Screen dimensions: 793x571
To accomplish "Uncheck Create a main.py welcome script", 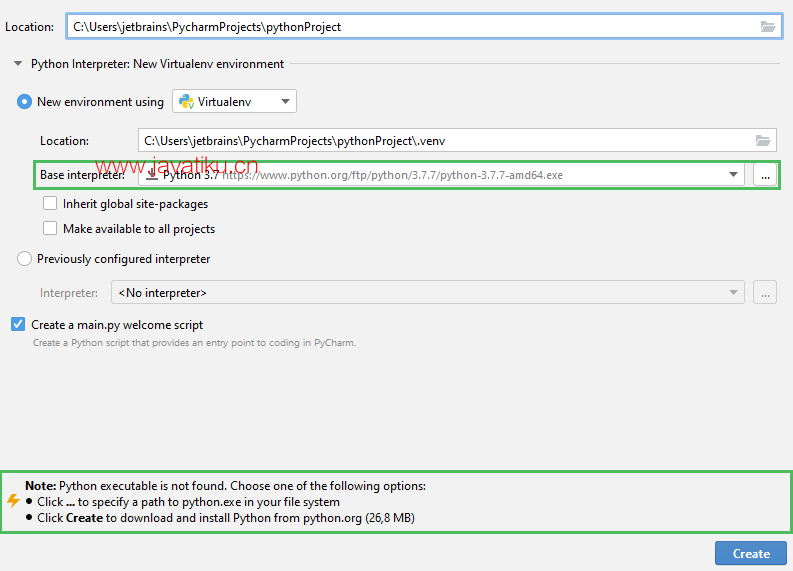I will click(18, 325).
